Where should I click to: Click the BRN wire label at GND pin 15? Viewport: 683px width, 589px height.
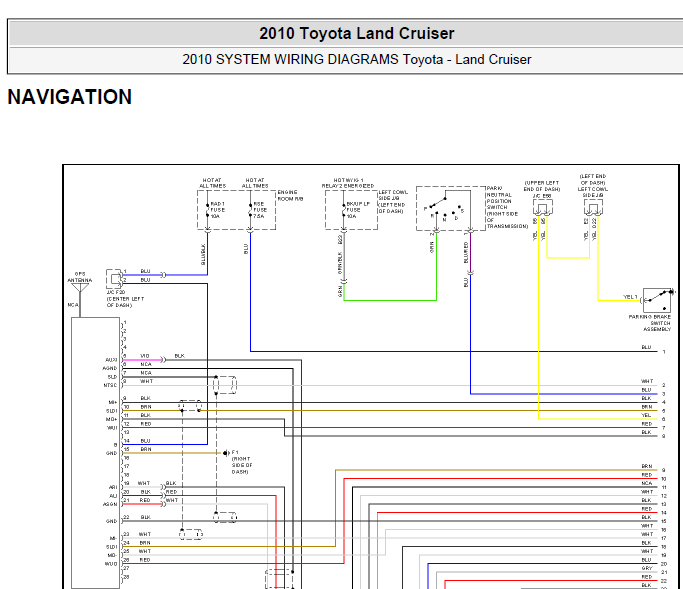[x=146, y=449]
